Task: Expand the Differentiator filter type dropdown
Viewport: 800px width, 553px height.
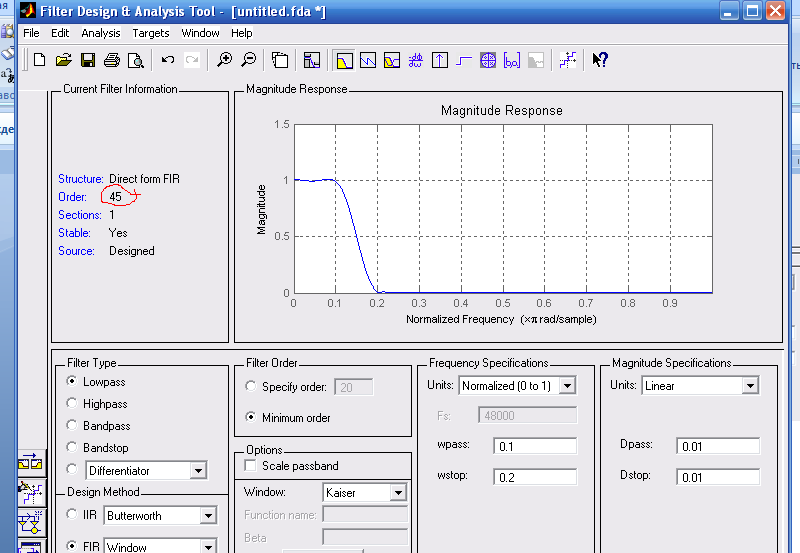Action: point(198,470)
